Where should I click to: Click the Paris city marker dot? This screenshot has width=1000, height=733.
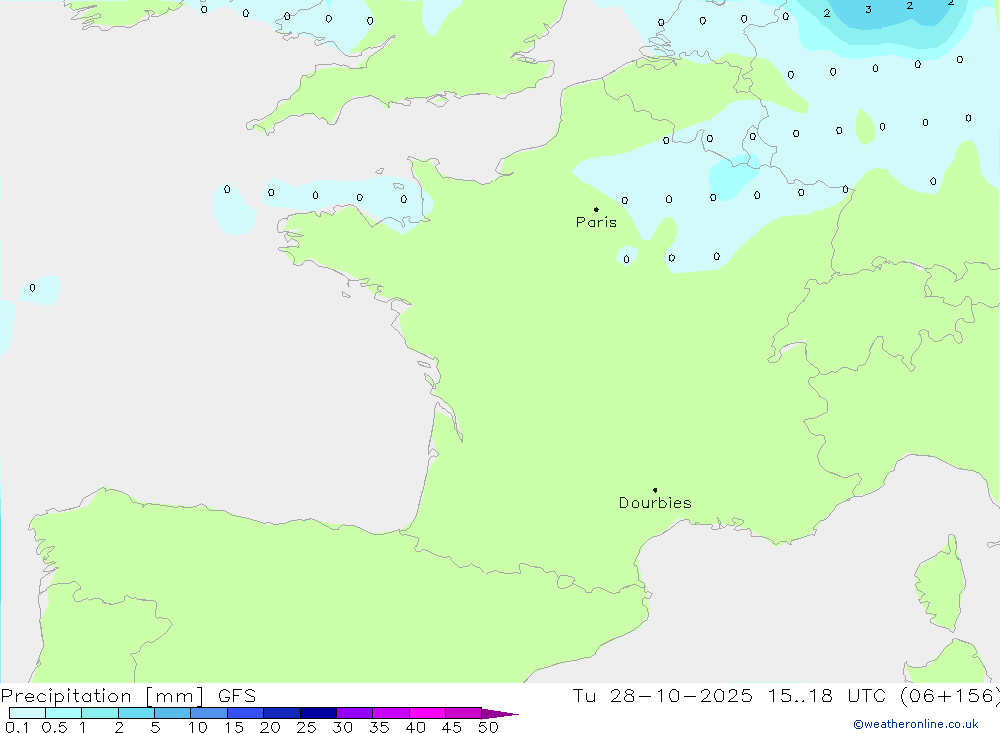click(x=596, y=209)
